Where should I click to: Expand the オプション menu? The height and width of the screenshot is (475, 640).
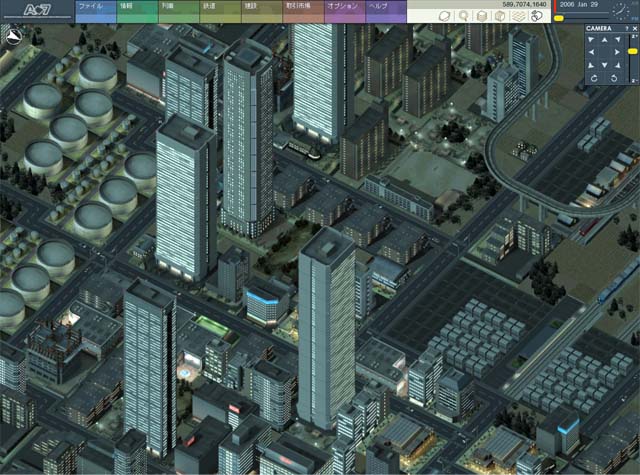[x=342, y=6]
